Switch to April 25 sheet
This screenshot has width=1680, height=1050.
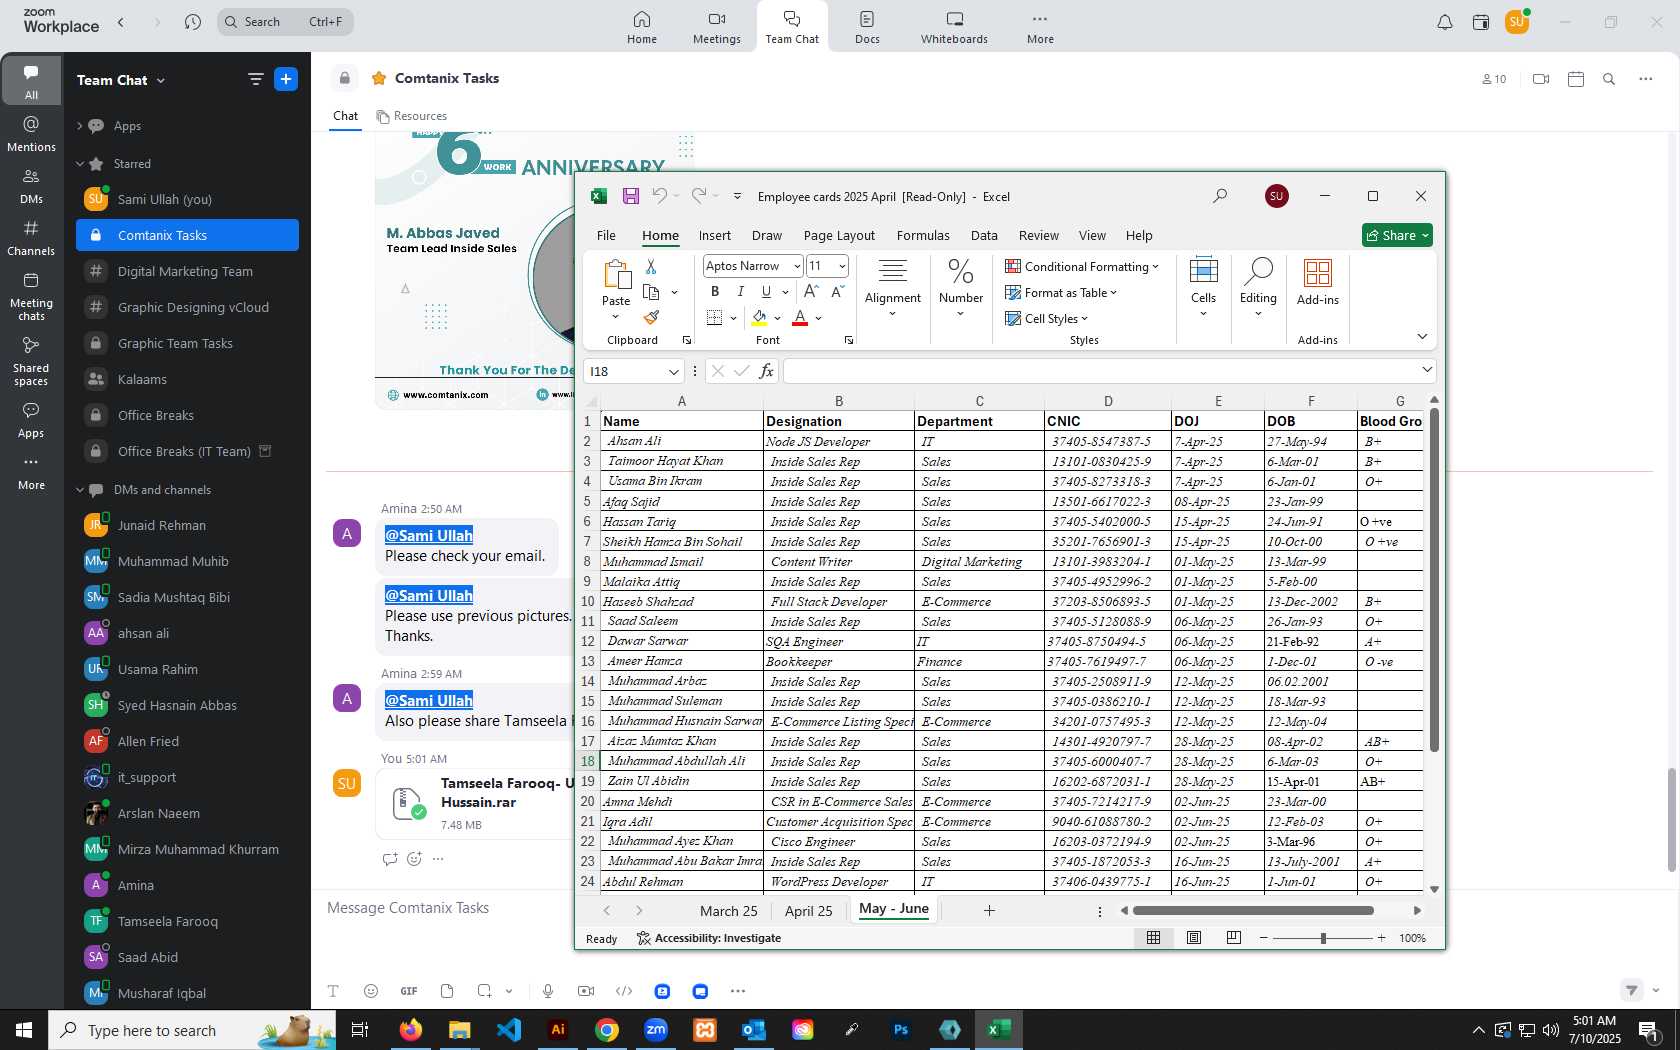[x=808, y=911]
